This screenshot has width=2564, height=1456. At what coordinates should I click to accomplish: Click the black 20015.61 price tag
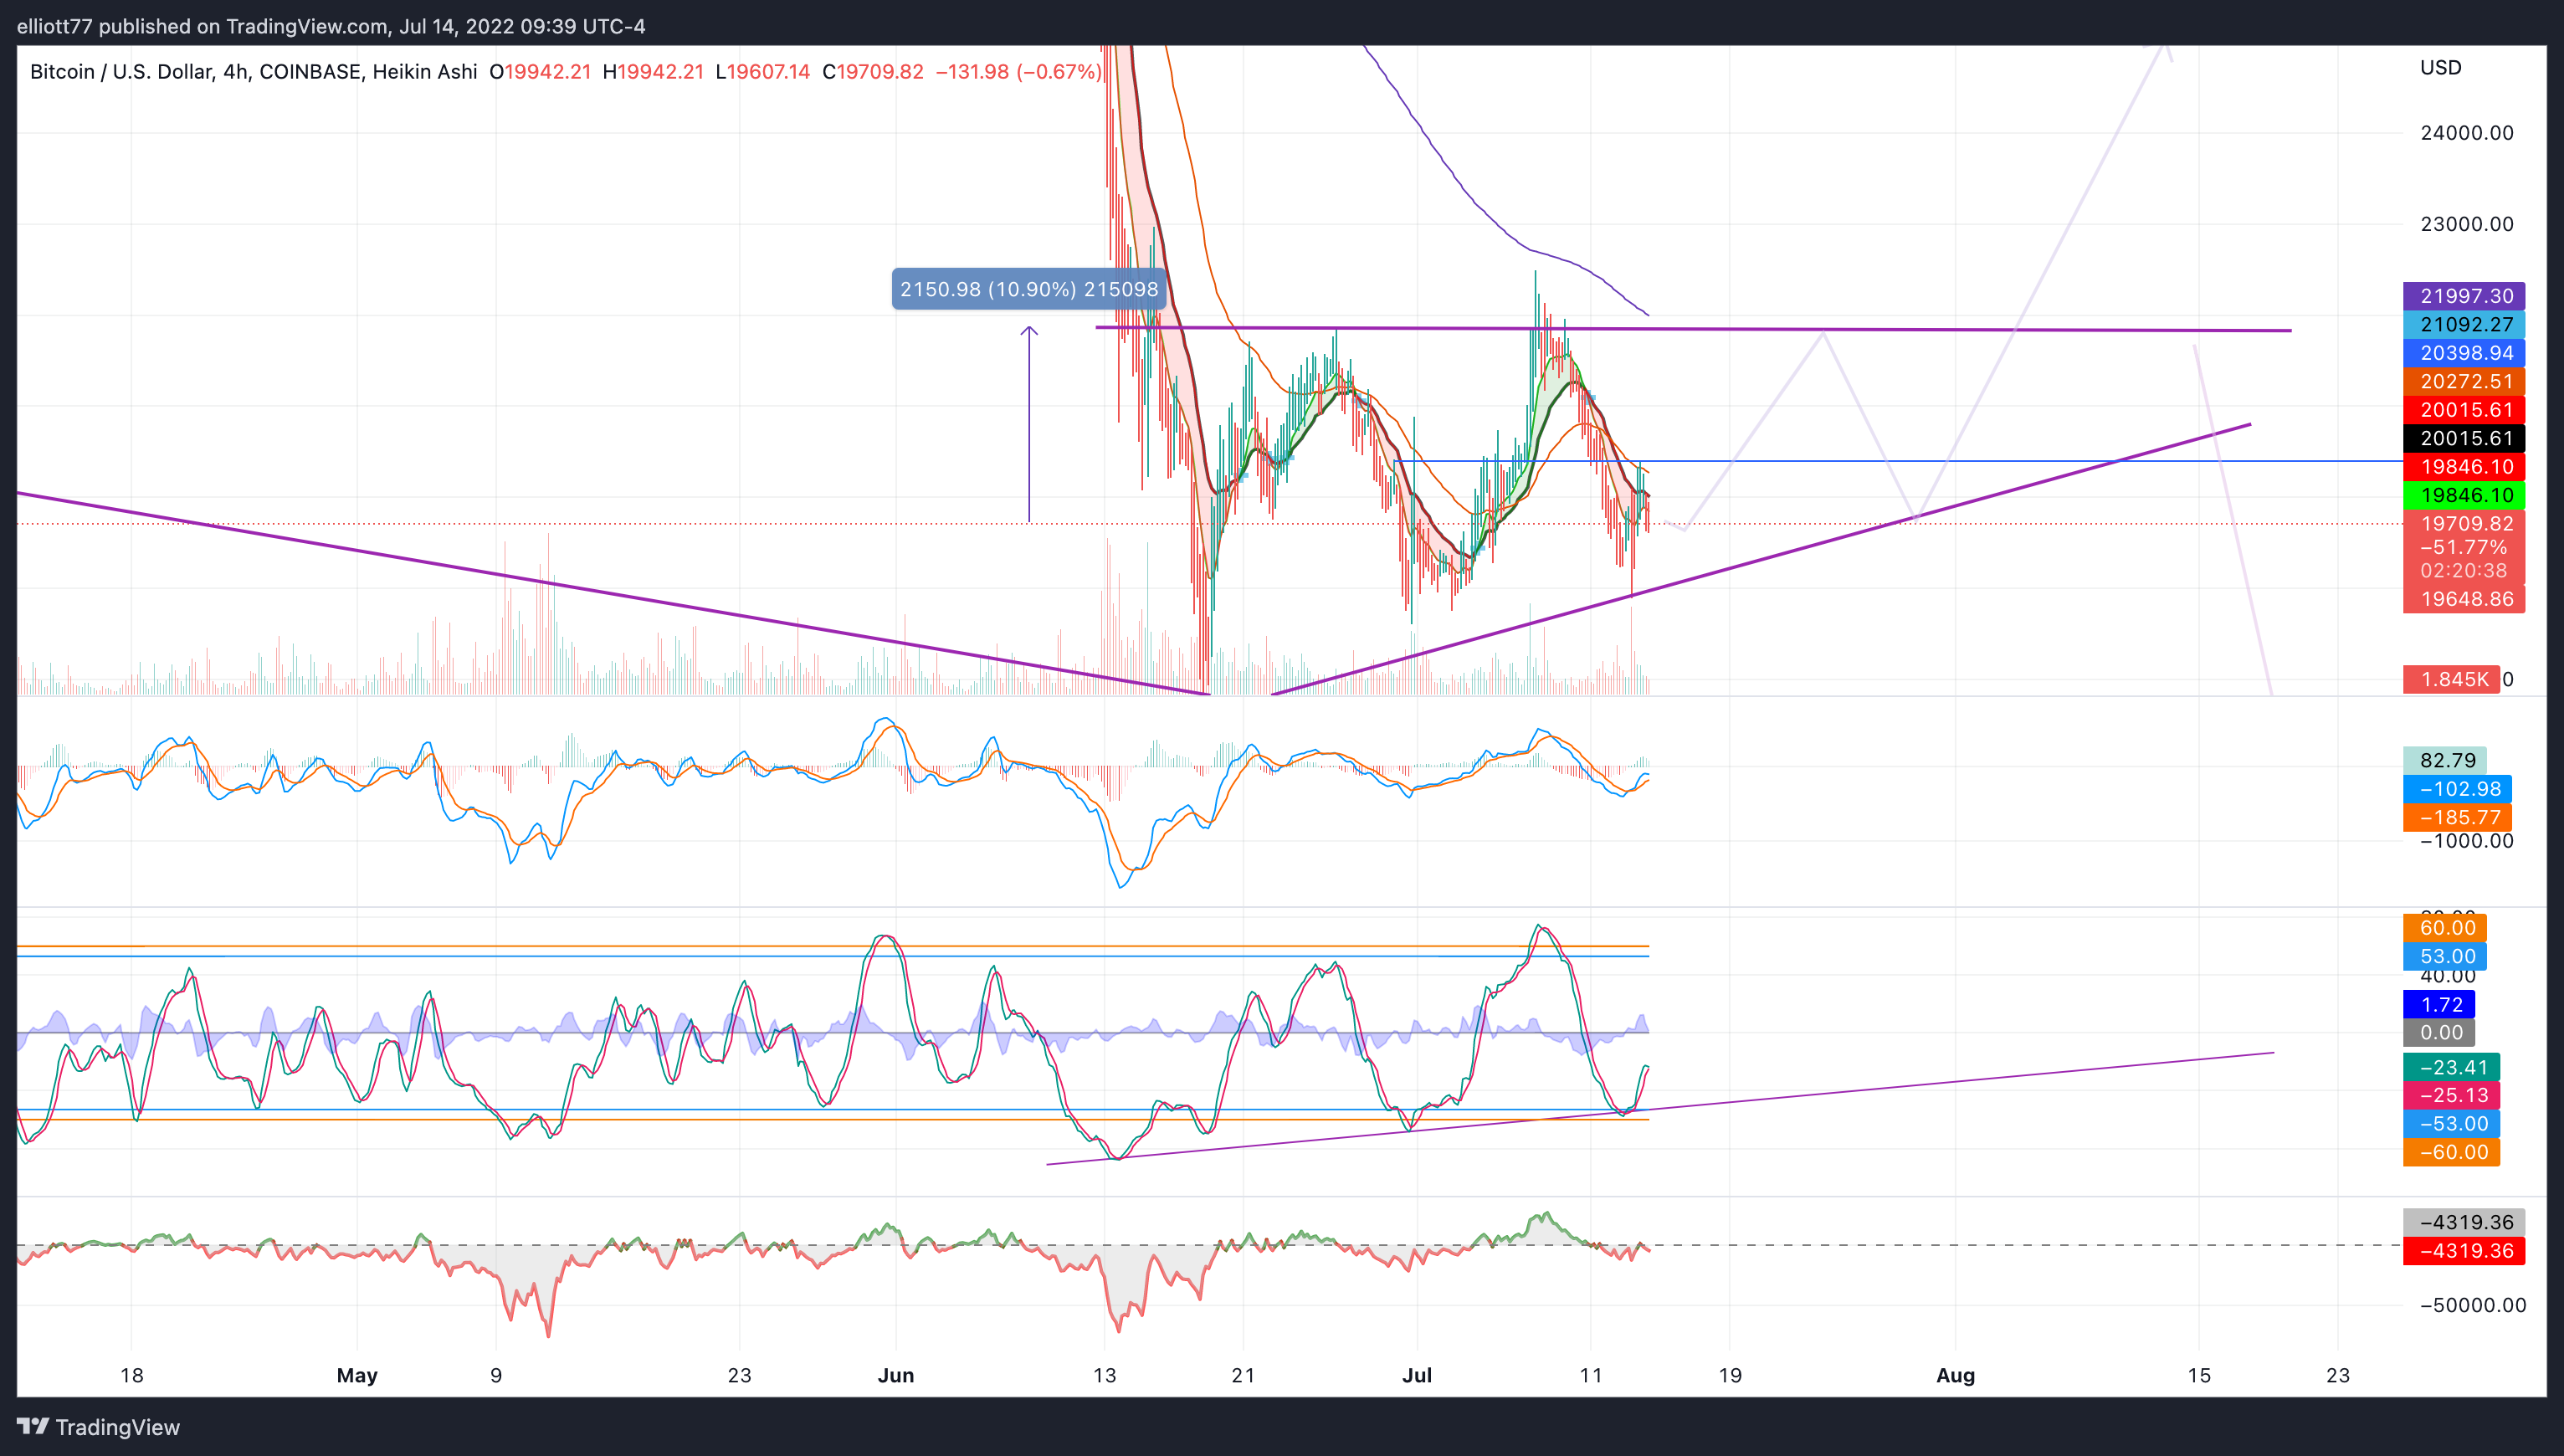click(2464, 438)
